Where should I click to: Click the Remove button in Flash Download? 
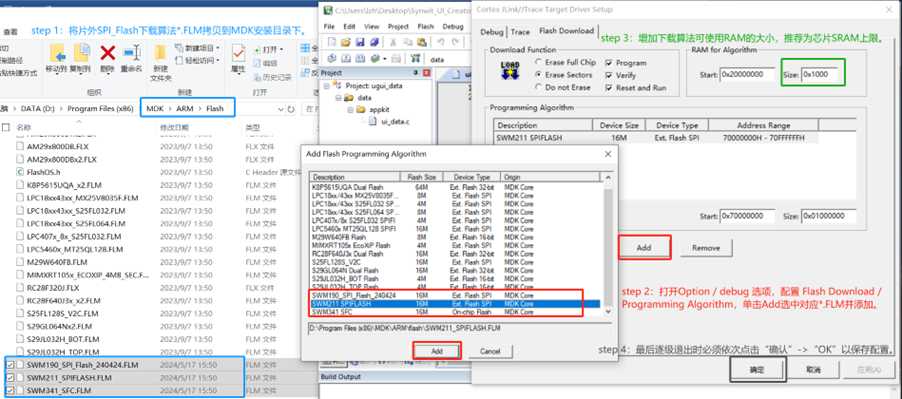pos(706,248)
